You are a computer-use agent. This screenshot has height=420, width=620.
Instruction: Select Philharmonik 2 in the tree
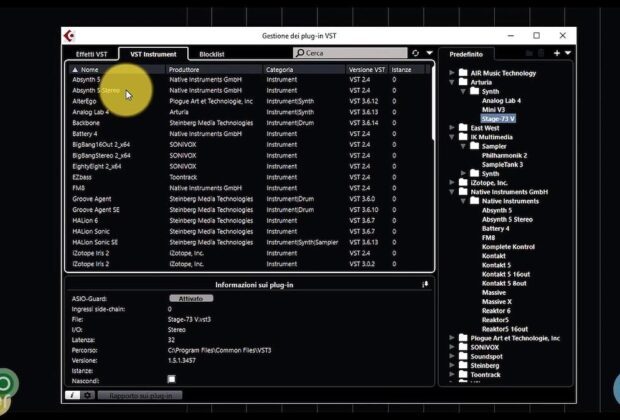coord(505,155)
